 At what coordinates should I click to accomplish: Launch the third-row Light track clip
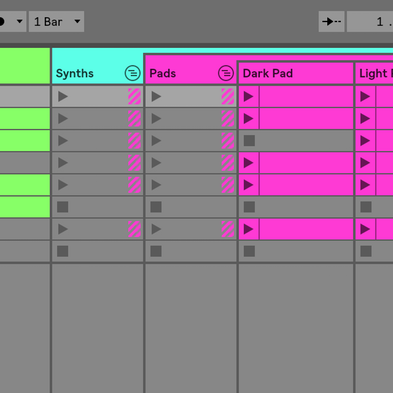[x=365, y=141]
